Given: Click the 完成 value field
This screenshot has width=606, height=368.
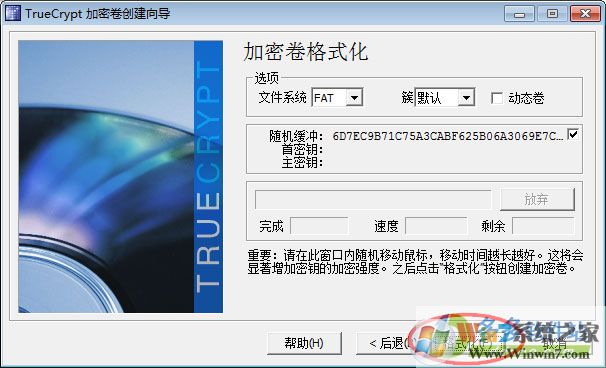Looking at the screenshot, I should [319, 226].
